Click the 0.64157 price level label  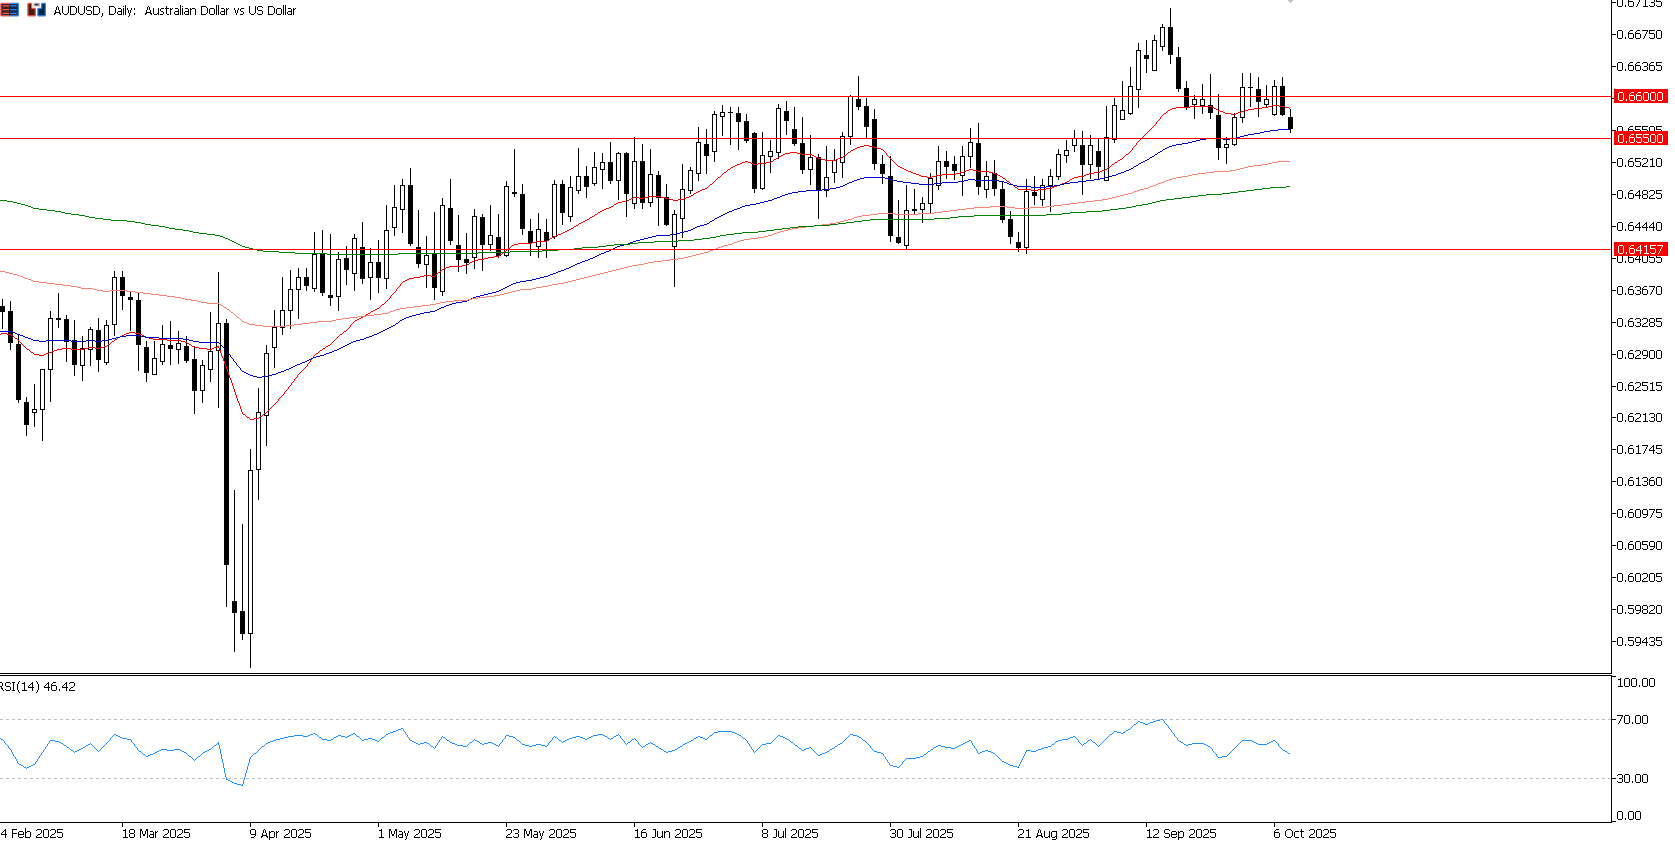[1640, 250]
